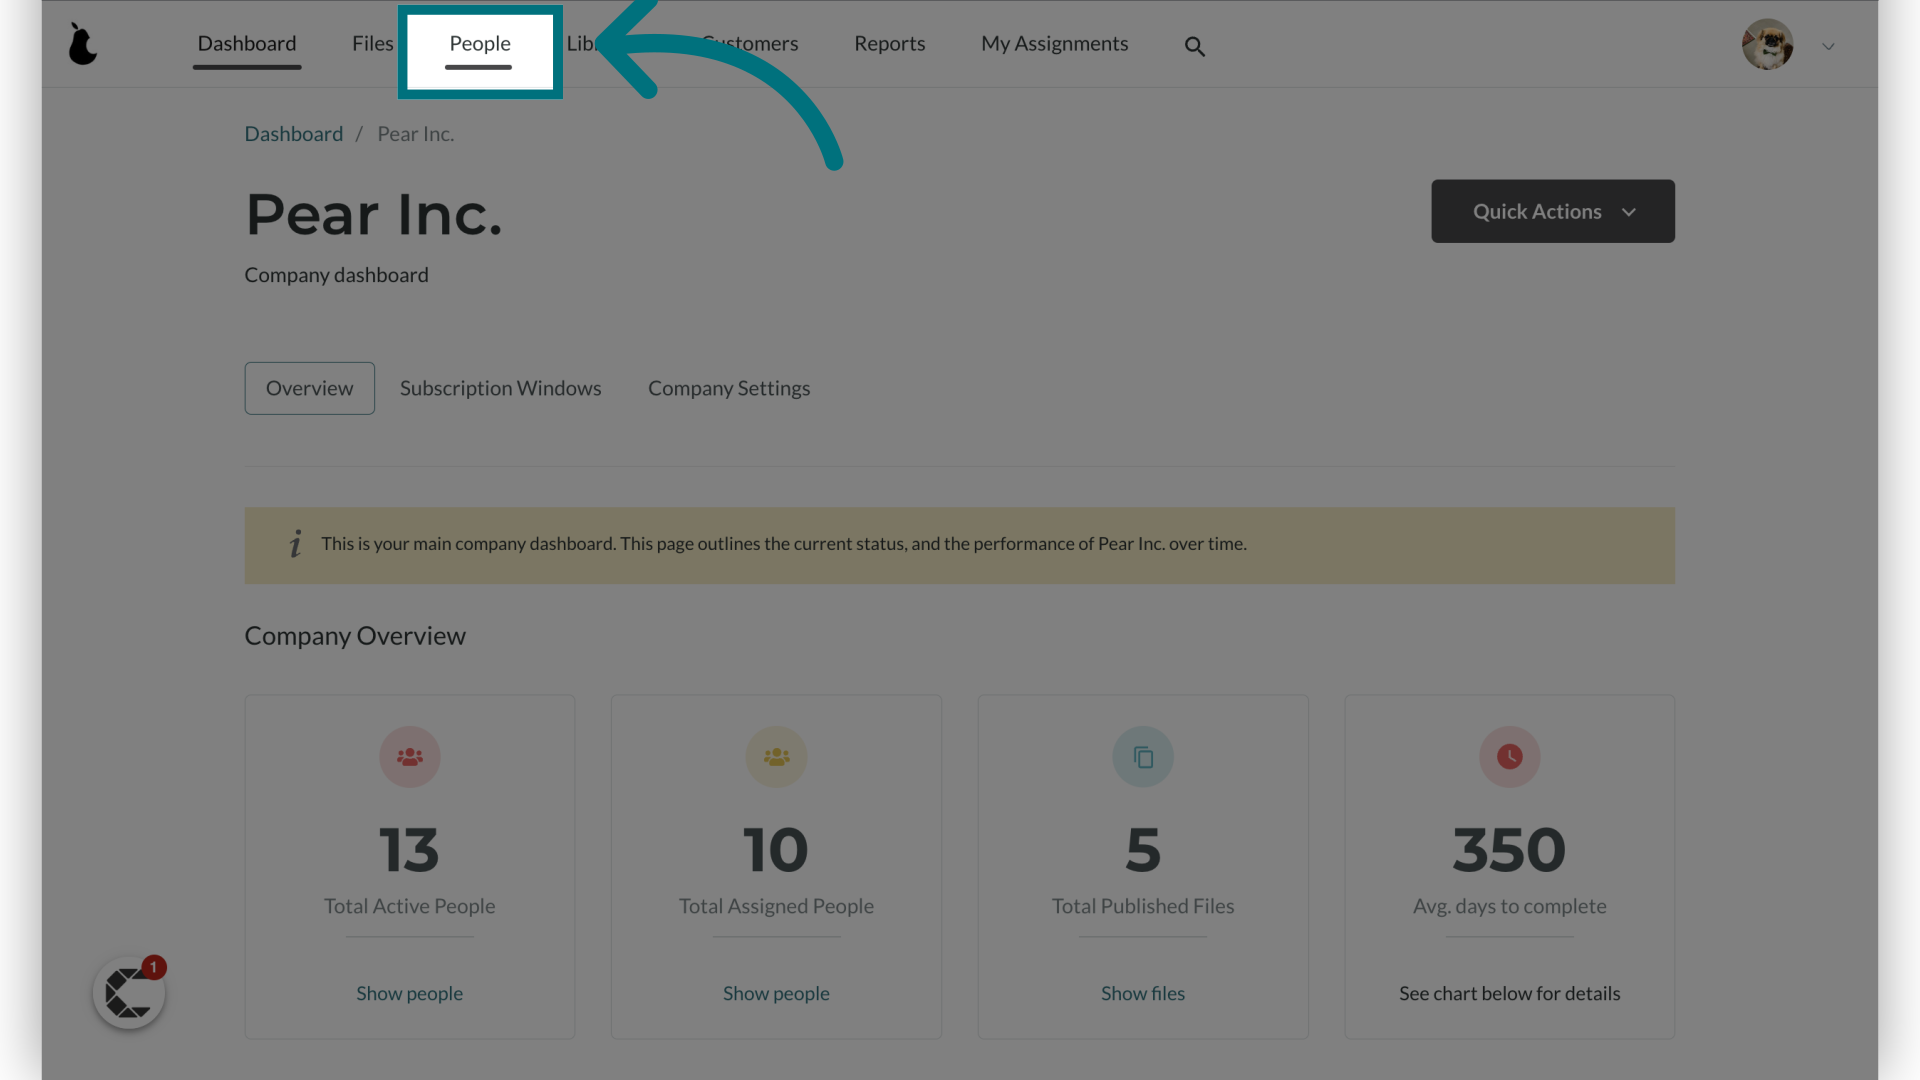Open the chat widget bubble icon
The image size is (1920, 1080).
tap(129, 993)
